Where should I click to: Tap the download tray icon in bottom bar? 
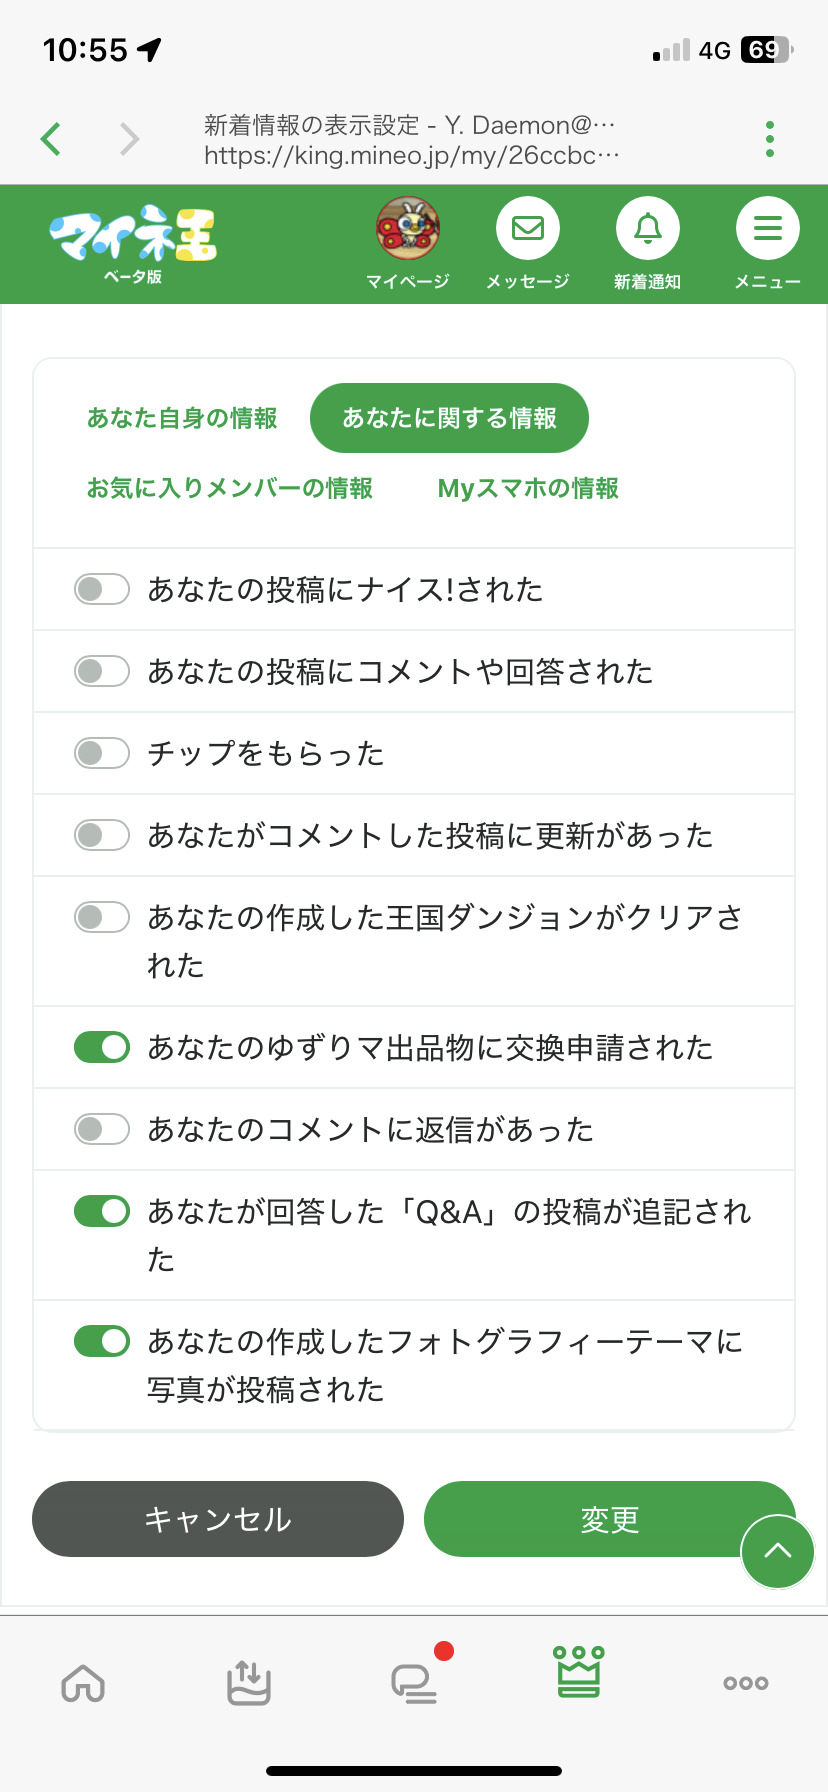pos(248,1682)
